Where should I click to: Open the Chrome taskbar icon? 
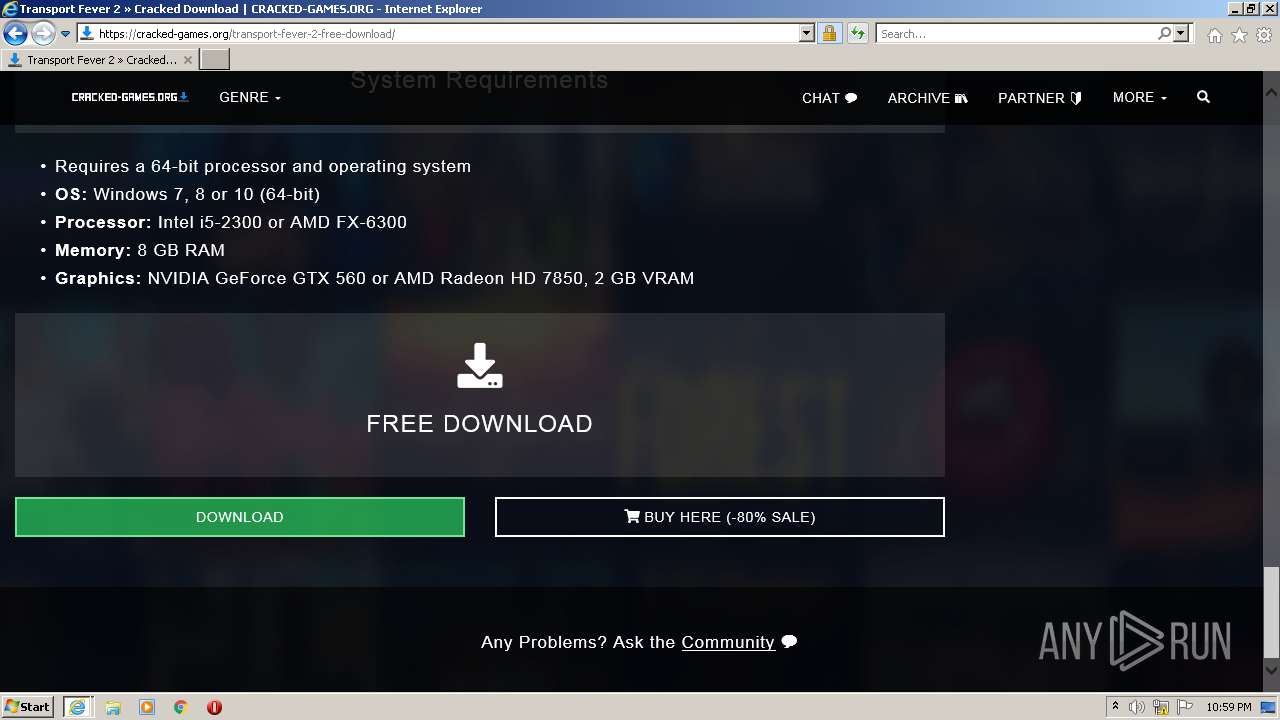(181, 707)
